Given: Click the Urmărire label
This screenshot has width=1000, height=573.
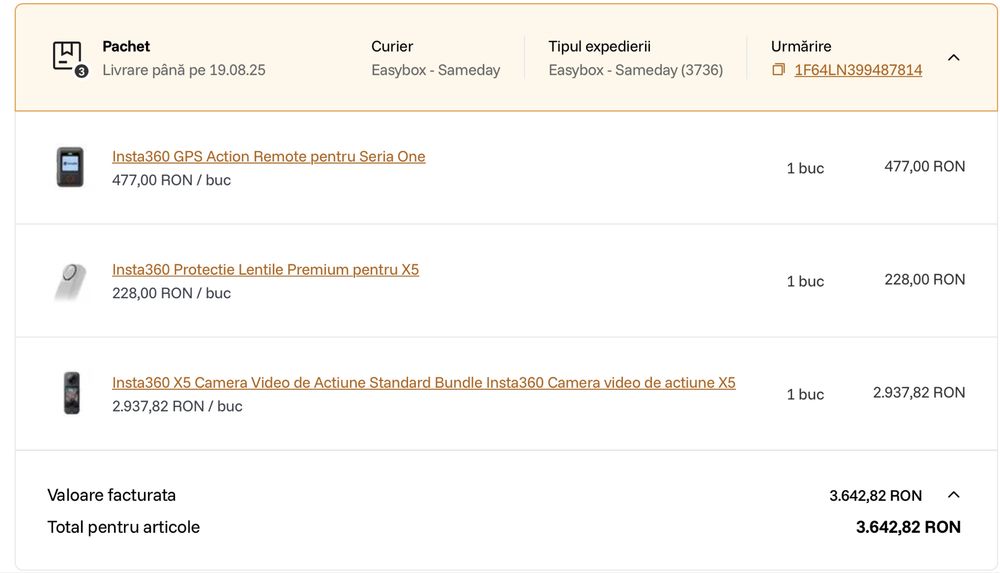Looking at the screenshot, I should [x=801, y=47].
